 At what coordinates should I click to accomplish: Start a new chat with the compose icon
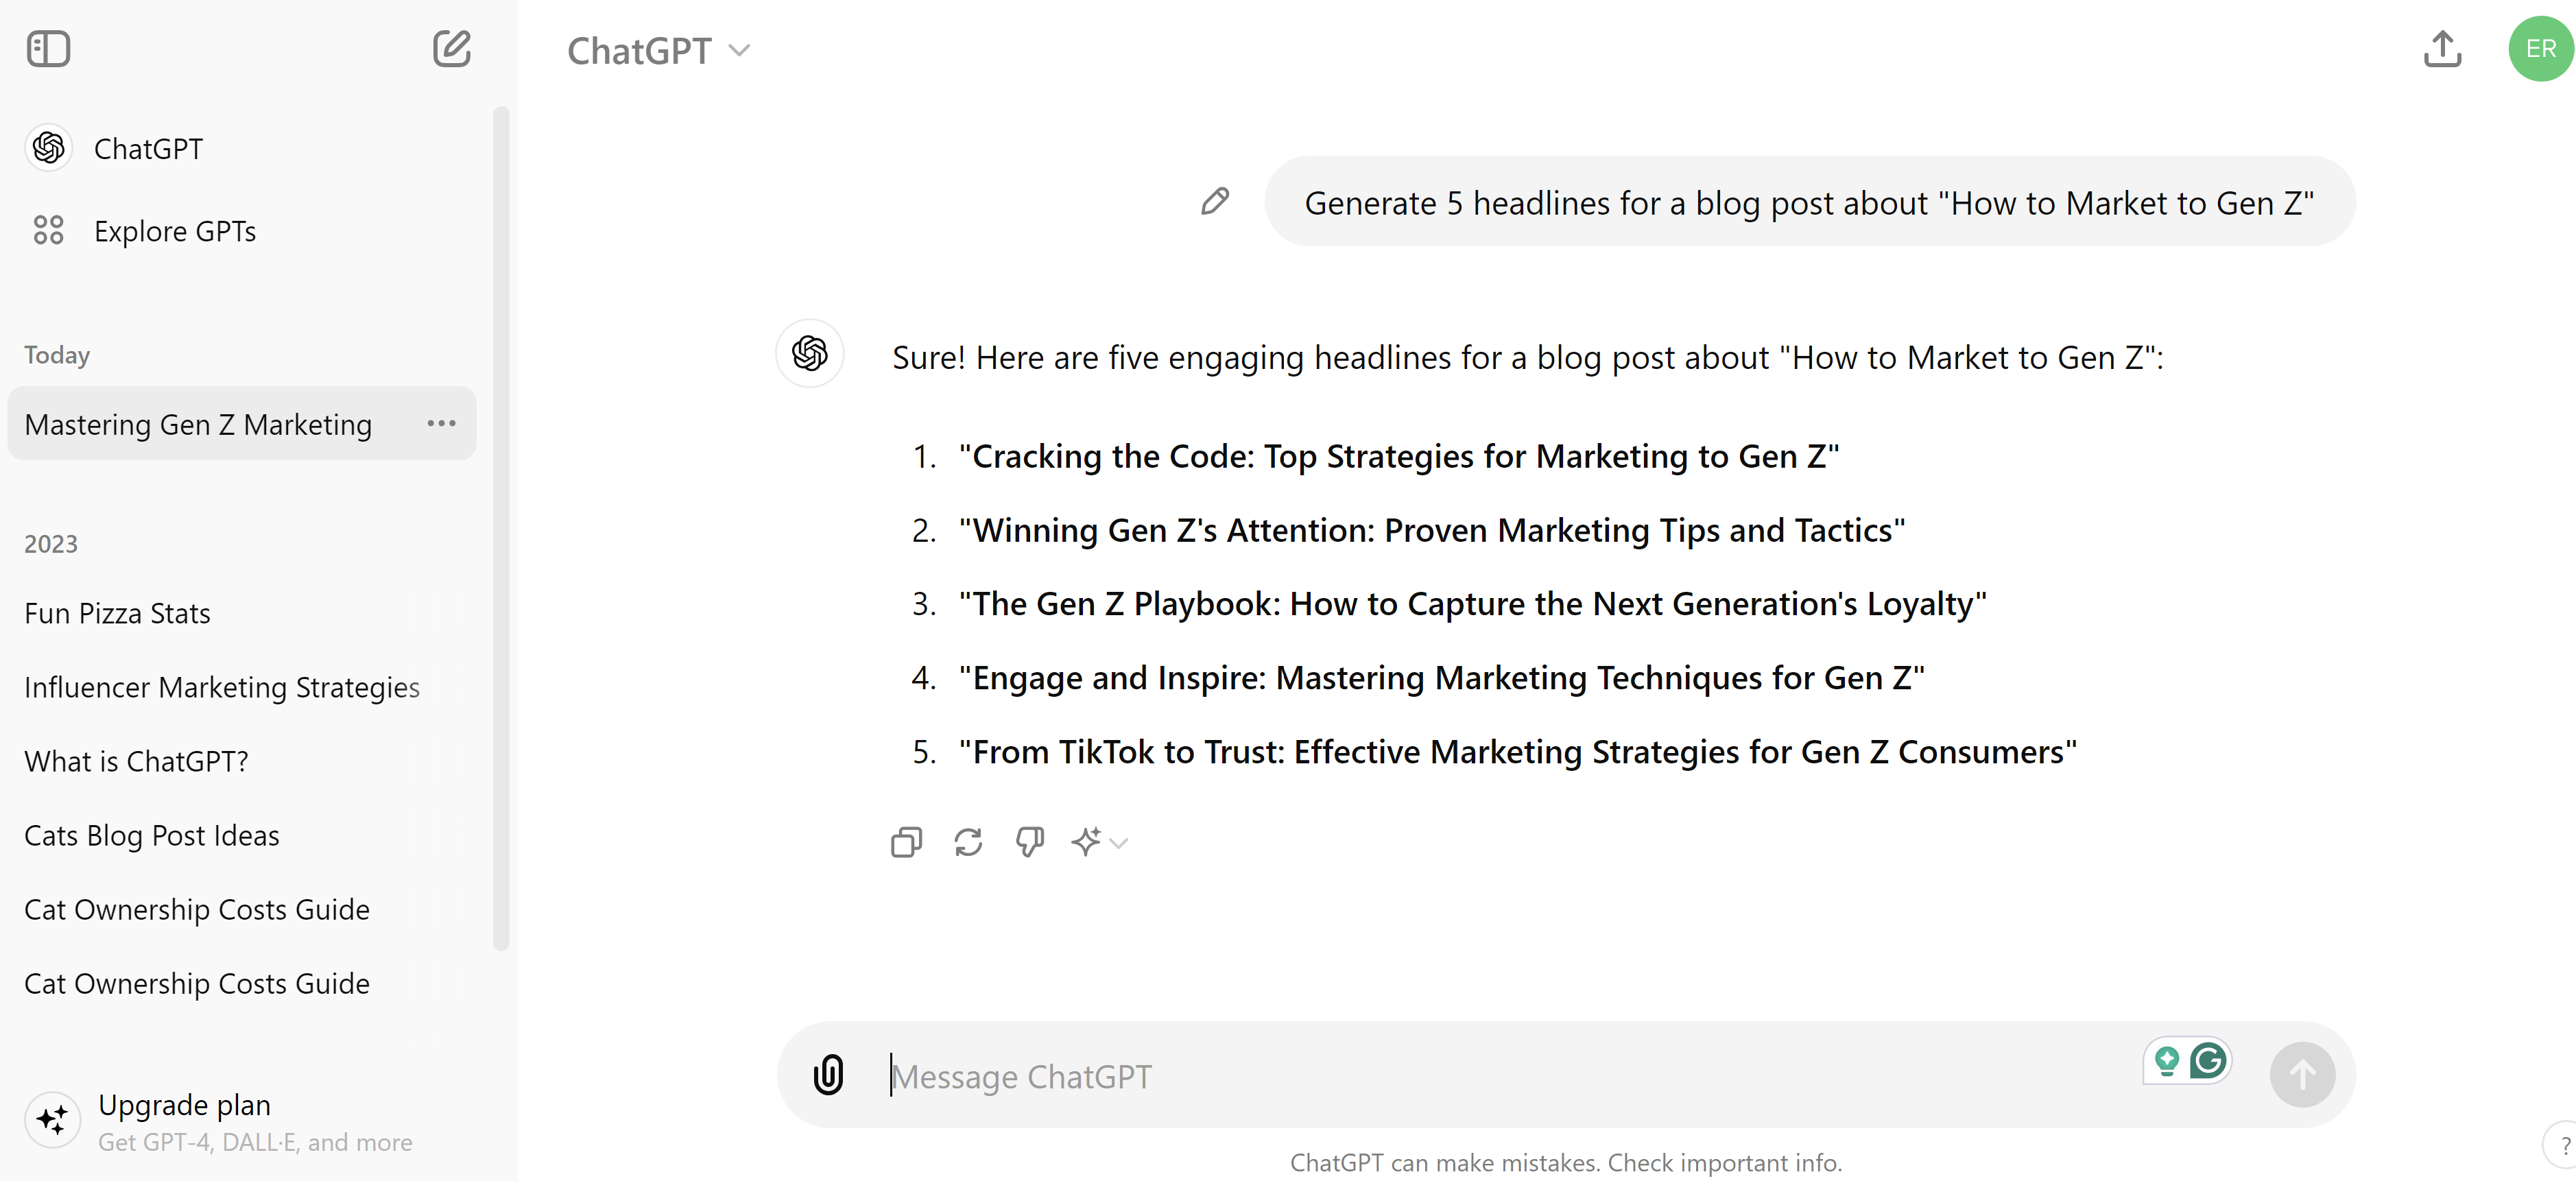coord(451,49)
